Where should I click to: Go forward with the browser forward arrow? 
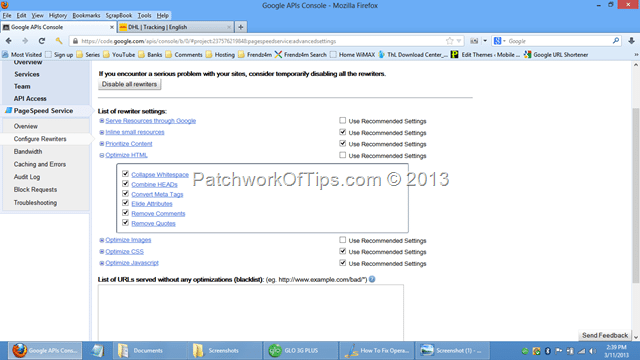tap(25, 41)
